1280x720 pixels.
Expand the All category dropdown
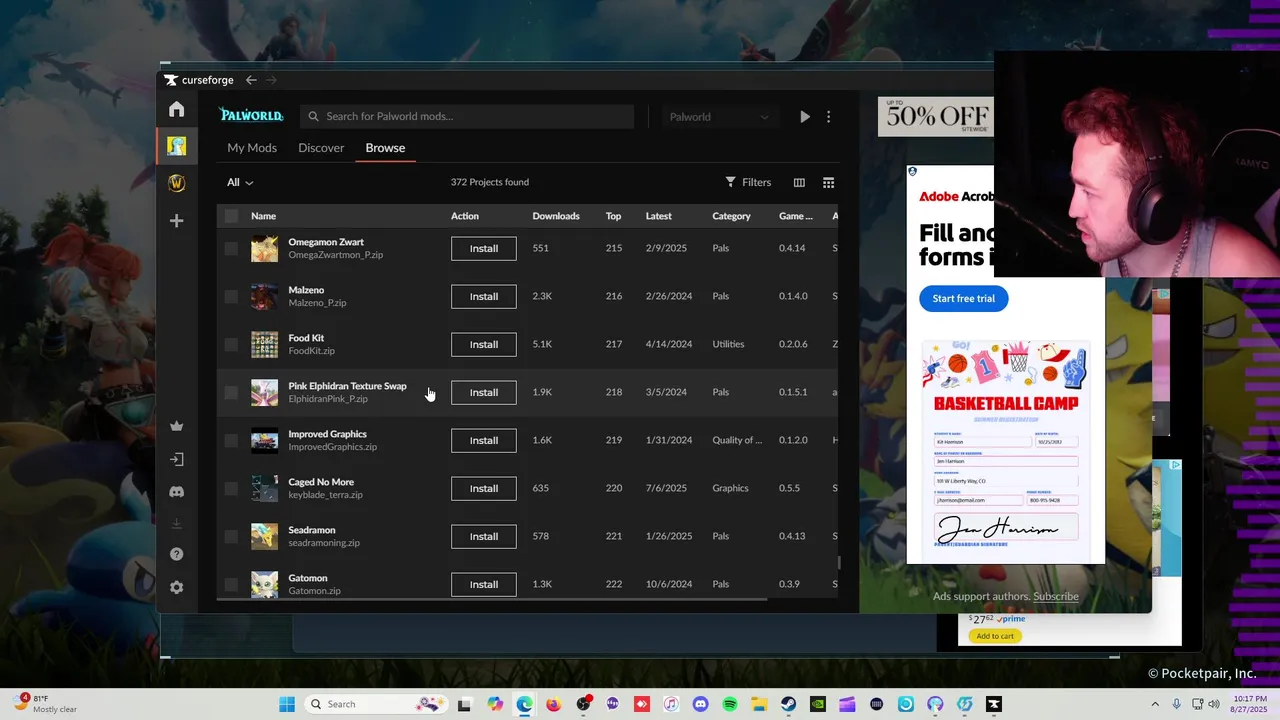coord(240,182)
